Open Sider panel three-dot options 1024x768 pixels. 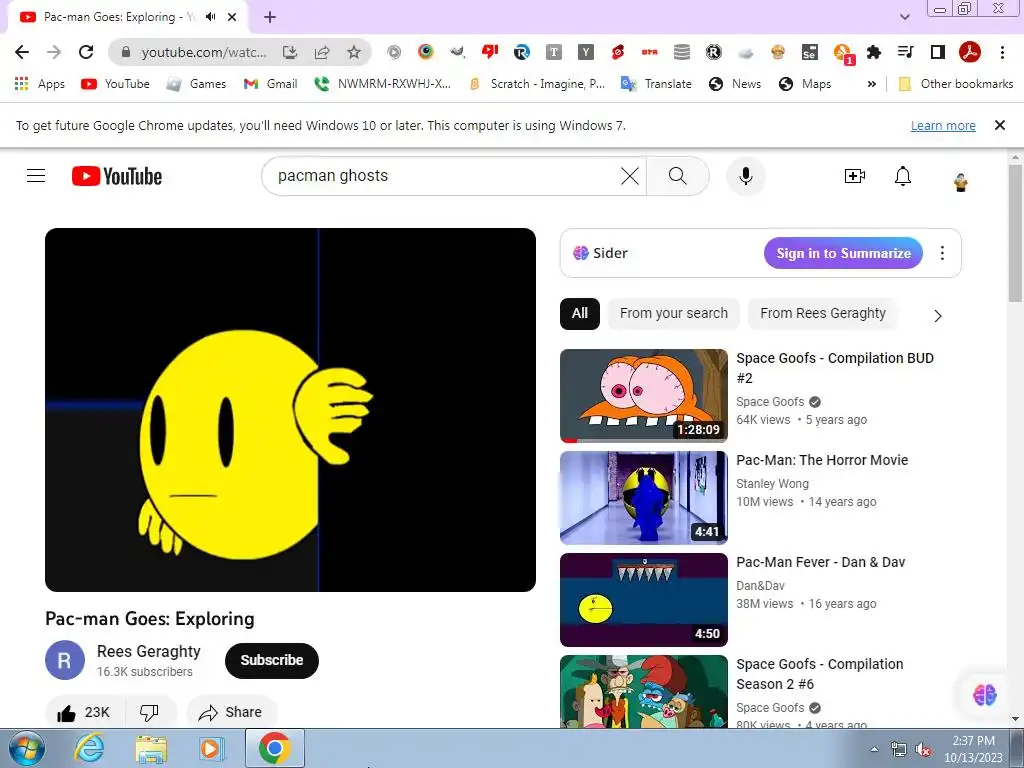tap(942, 253)
